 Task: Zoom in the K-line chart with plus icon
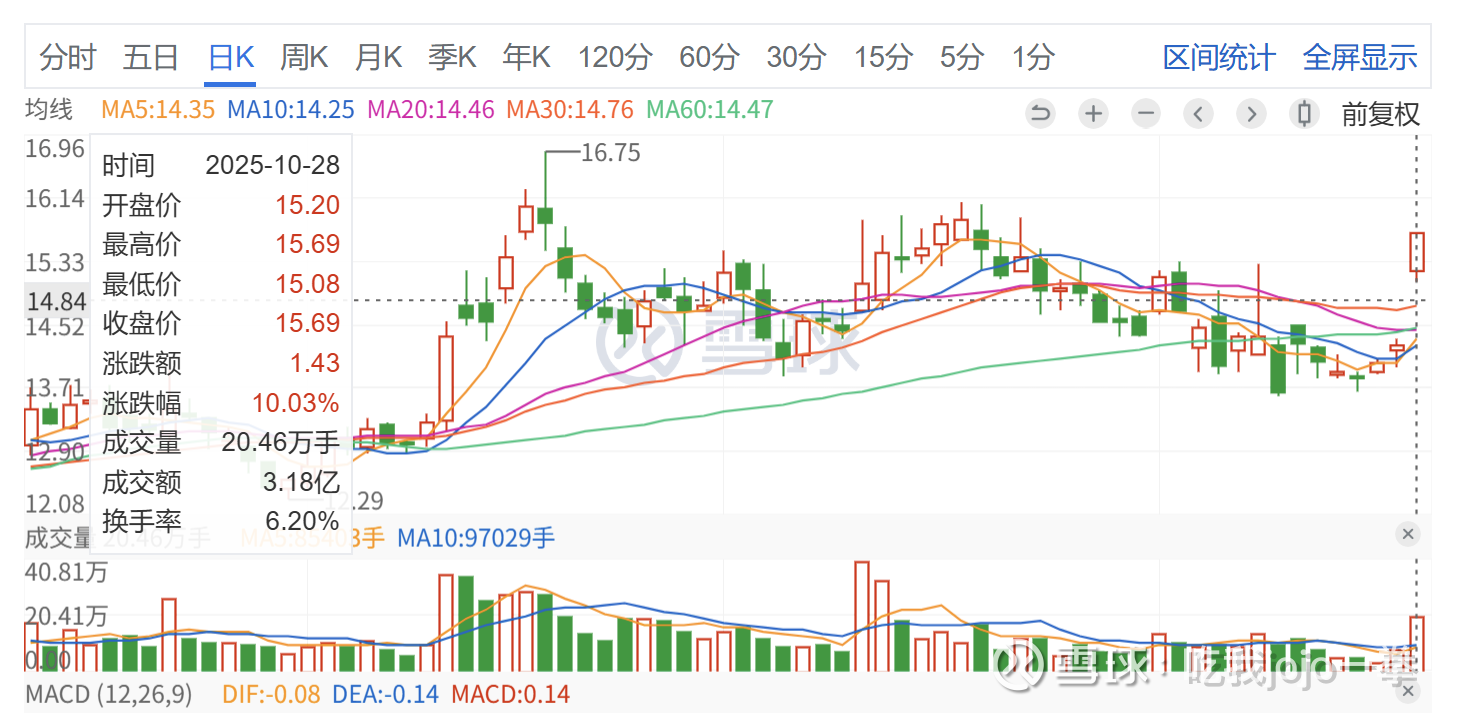[1094, 114]
